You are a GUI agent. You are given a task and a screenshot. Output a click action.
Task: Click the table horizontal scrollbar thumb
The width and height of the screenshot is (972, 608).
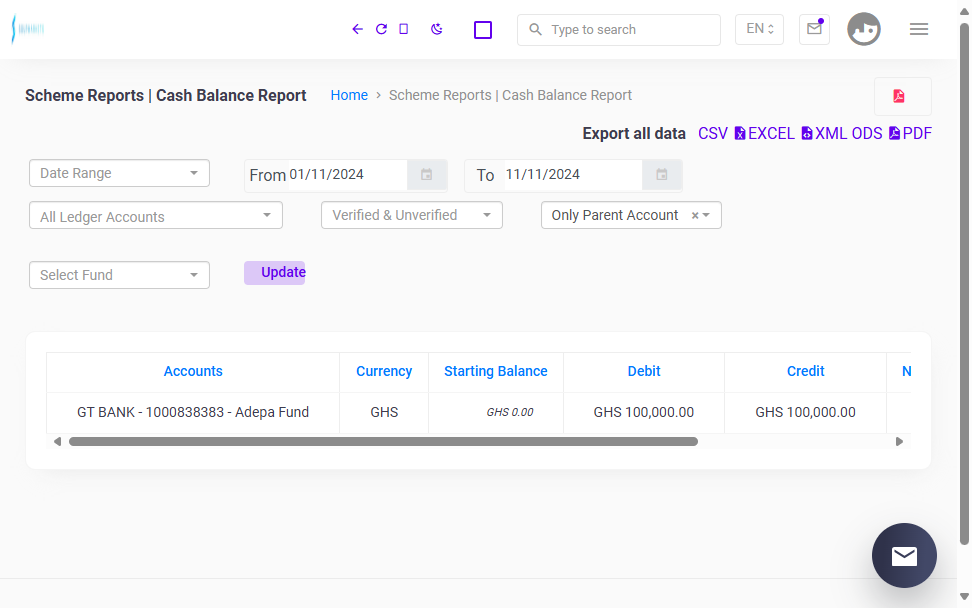[x=383, y=442]
